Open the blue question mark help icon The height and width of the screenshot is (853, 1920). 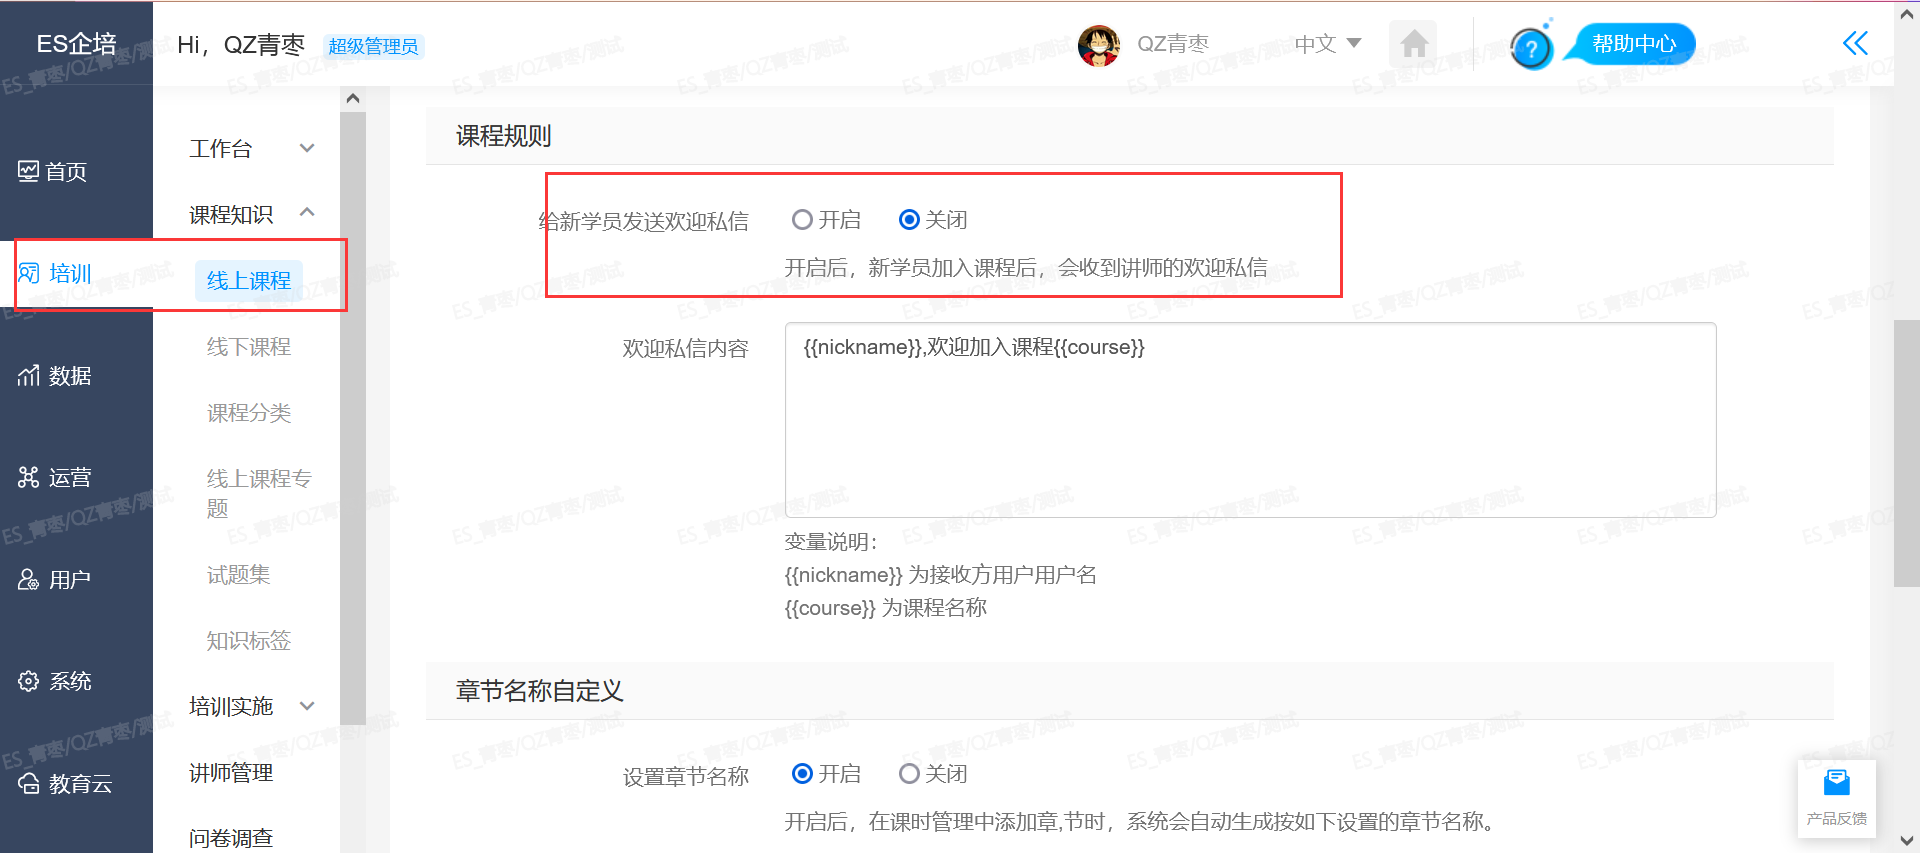[1530, 48]
